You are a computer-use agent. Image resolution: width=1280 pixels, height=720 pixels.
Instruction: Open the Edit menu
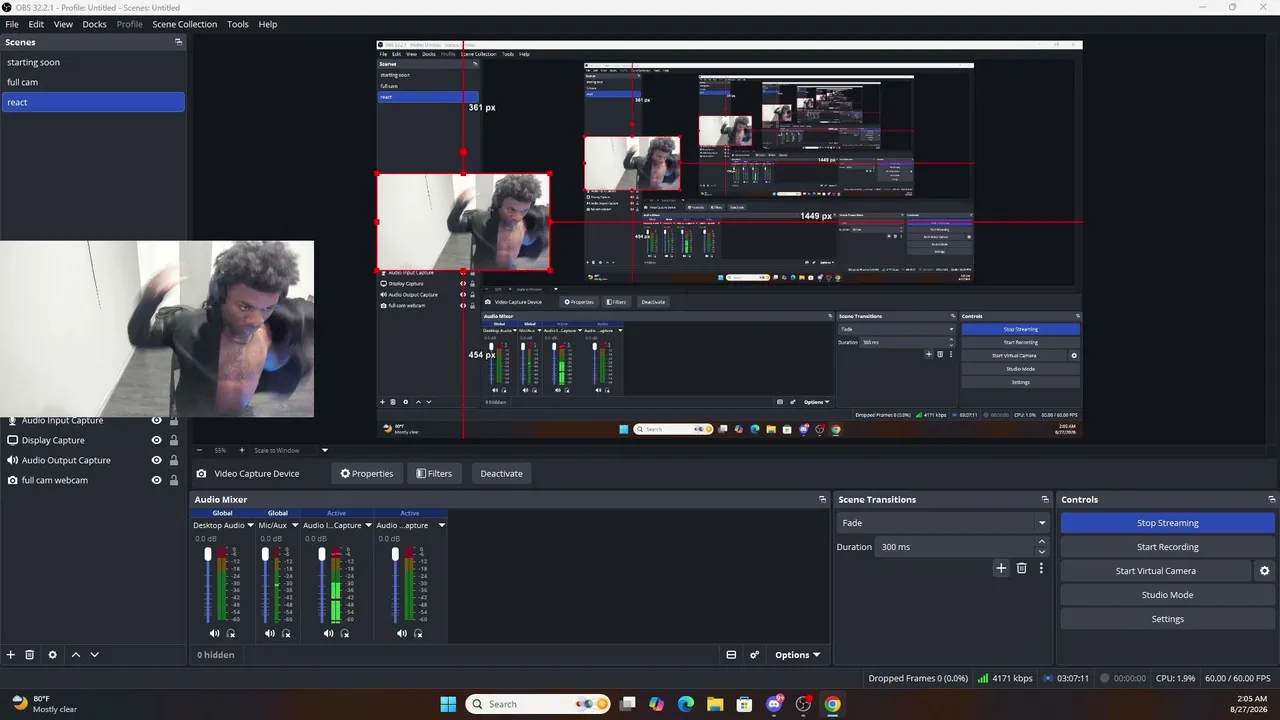(x=36, y=24)
